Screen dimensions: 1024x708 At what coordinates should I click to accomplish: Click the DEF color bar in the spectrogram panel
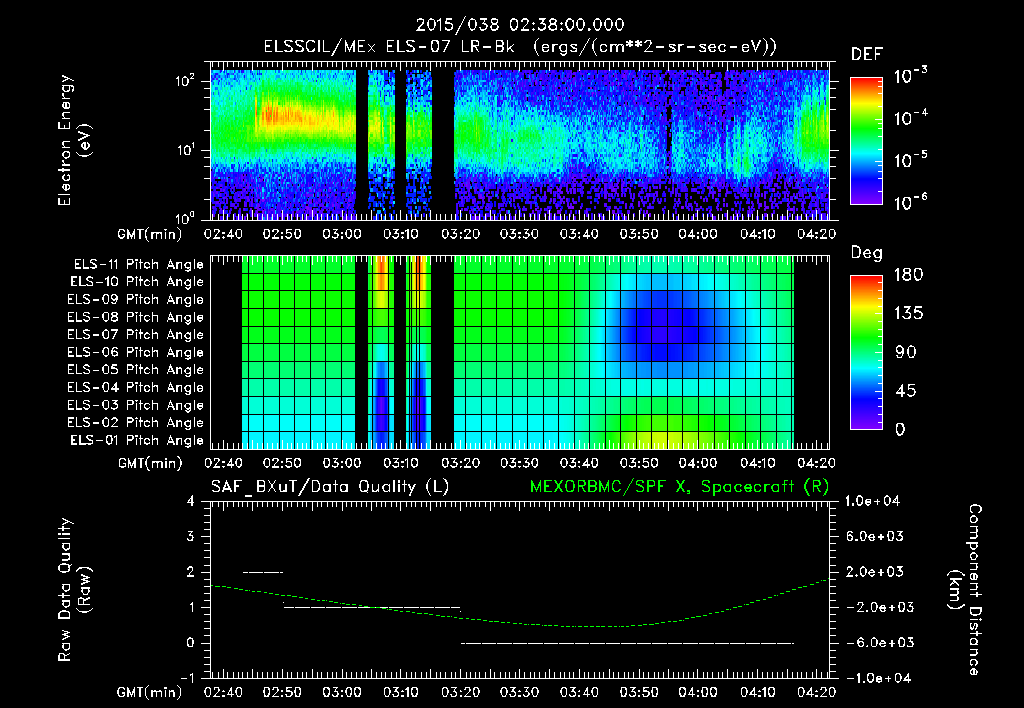(866, 140)
